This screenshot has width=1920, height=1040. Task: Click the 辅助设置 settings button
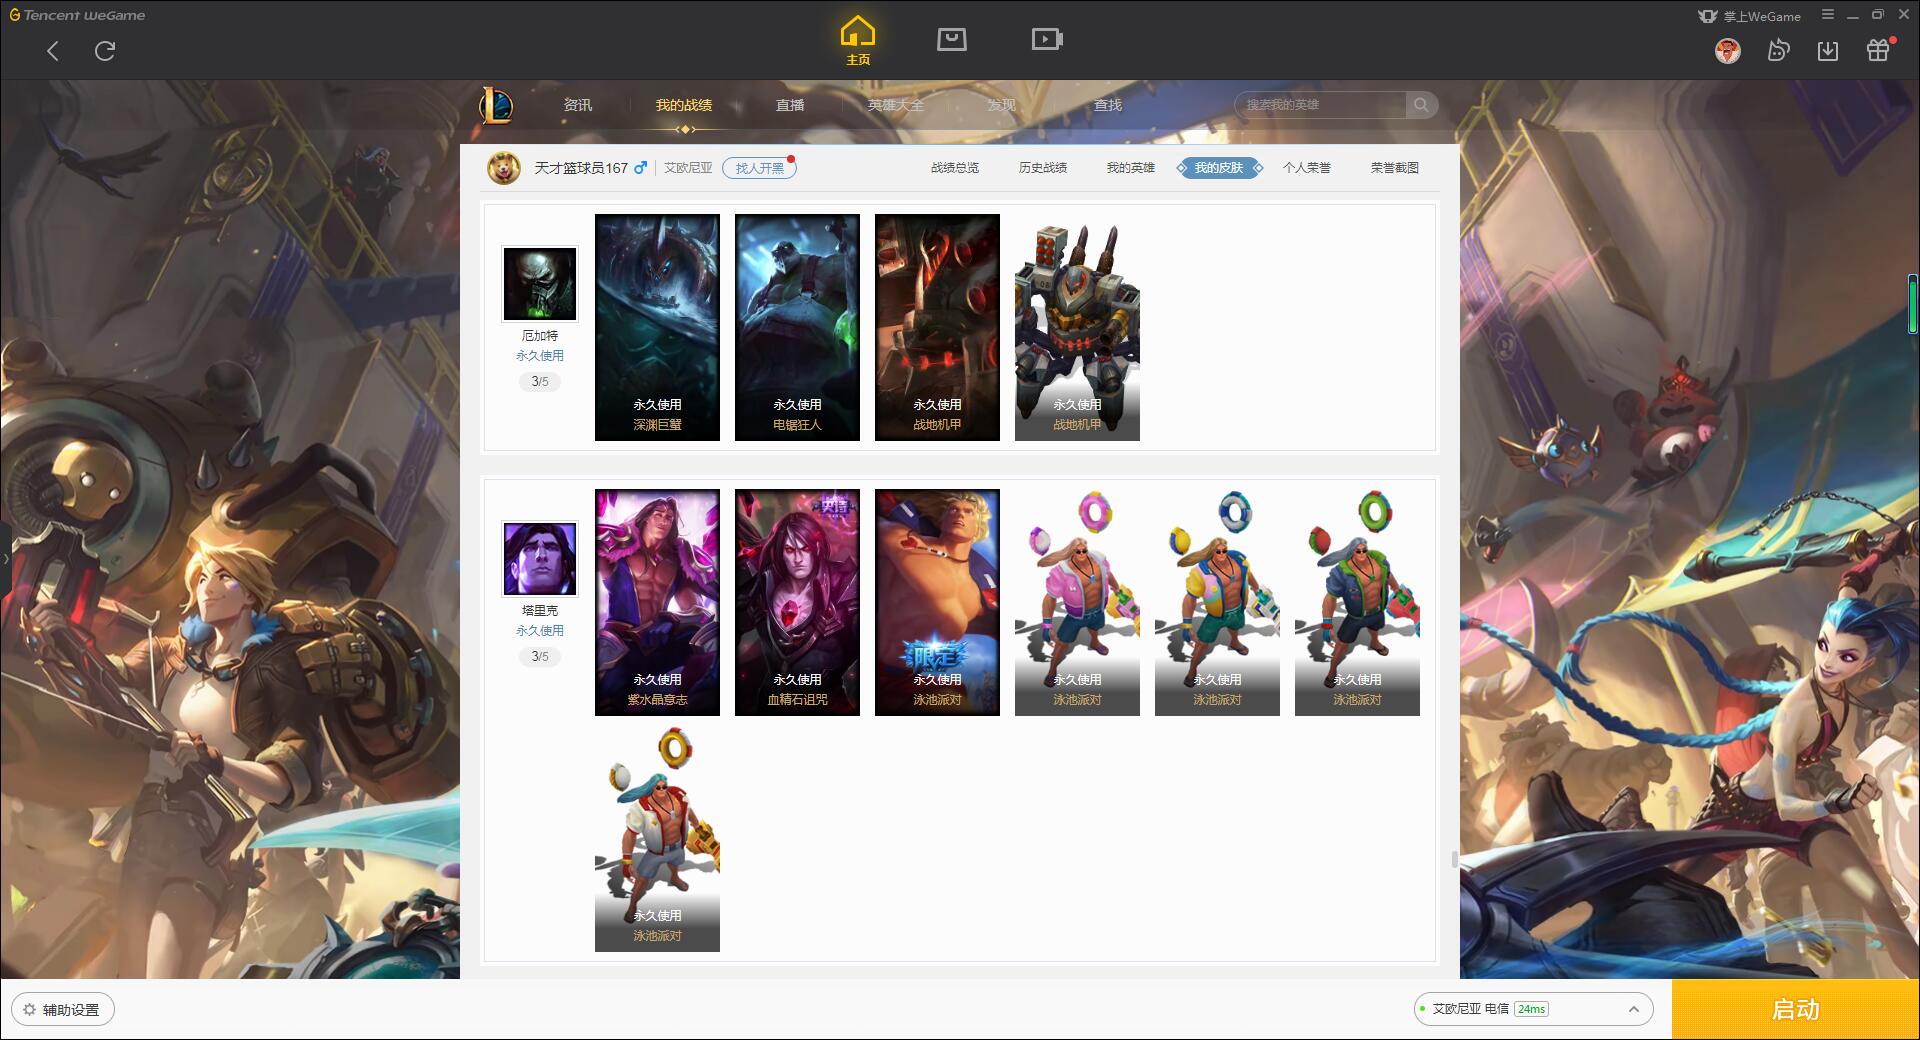click(x=63, y=1010)
